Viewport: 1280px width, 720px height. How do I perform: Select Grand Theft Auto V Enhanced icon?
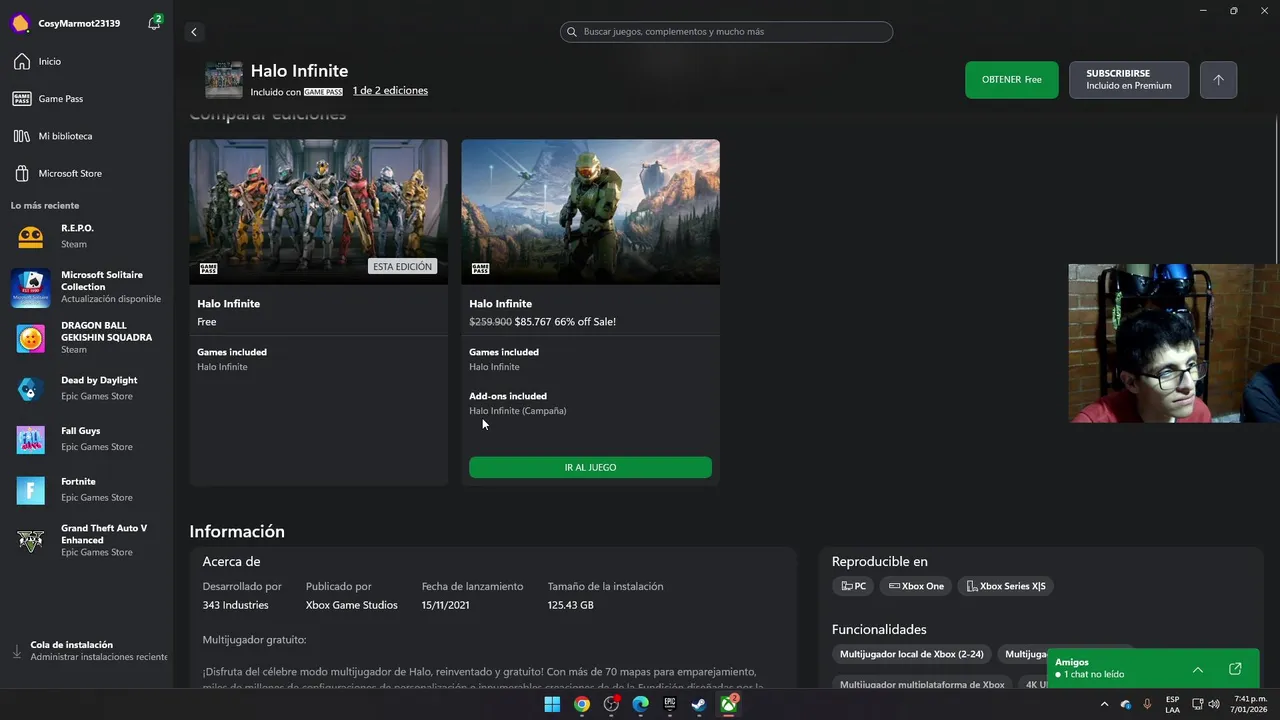(31, 541)
